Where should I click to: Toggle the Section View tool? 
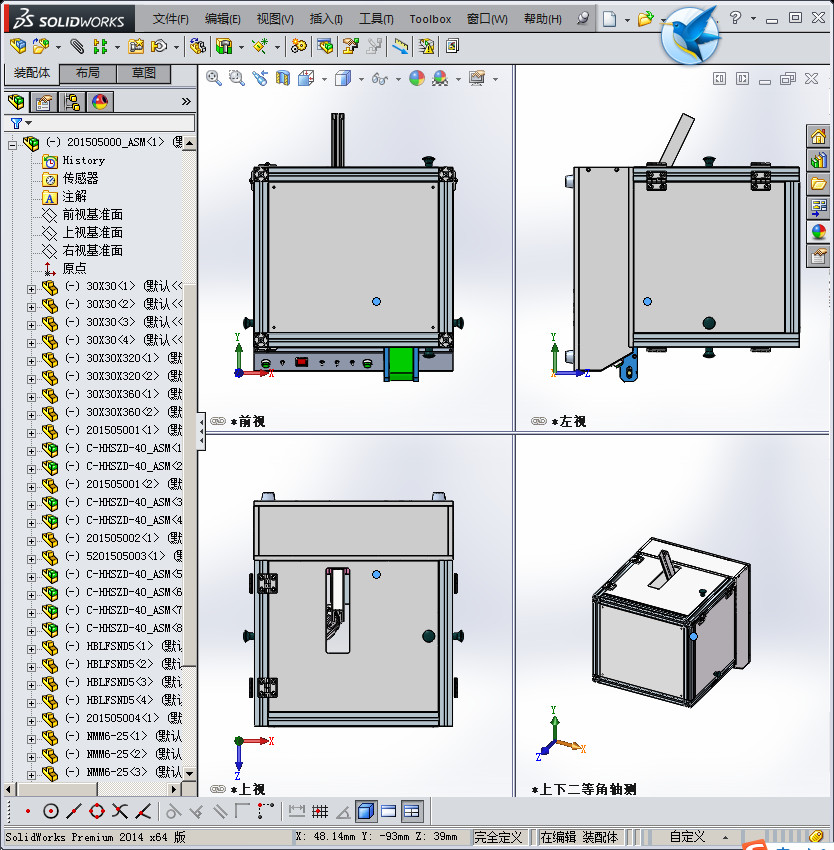point(283,79)
